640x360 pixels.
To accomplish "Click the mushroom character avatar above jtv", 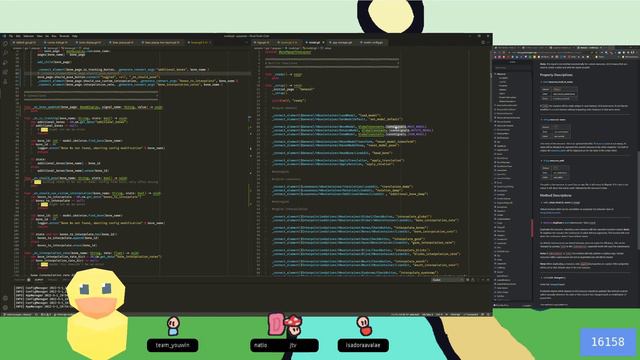I will [x=293, y=324].
